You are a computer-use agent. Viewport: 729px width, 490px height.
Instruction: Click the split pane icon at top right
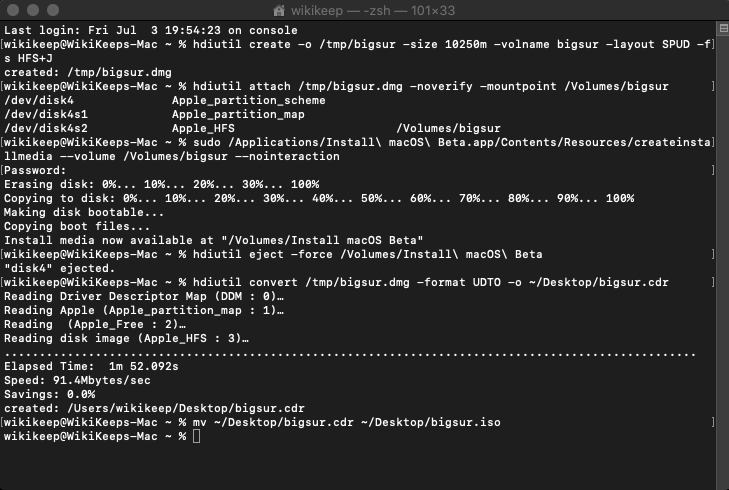coord(723,28)
